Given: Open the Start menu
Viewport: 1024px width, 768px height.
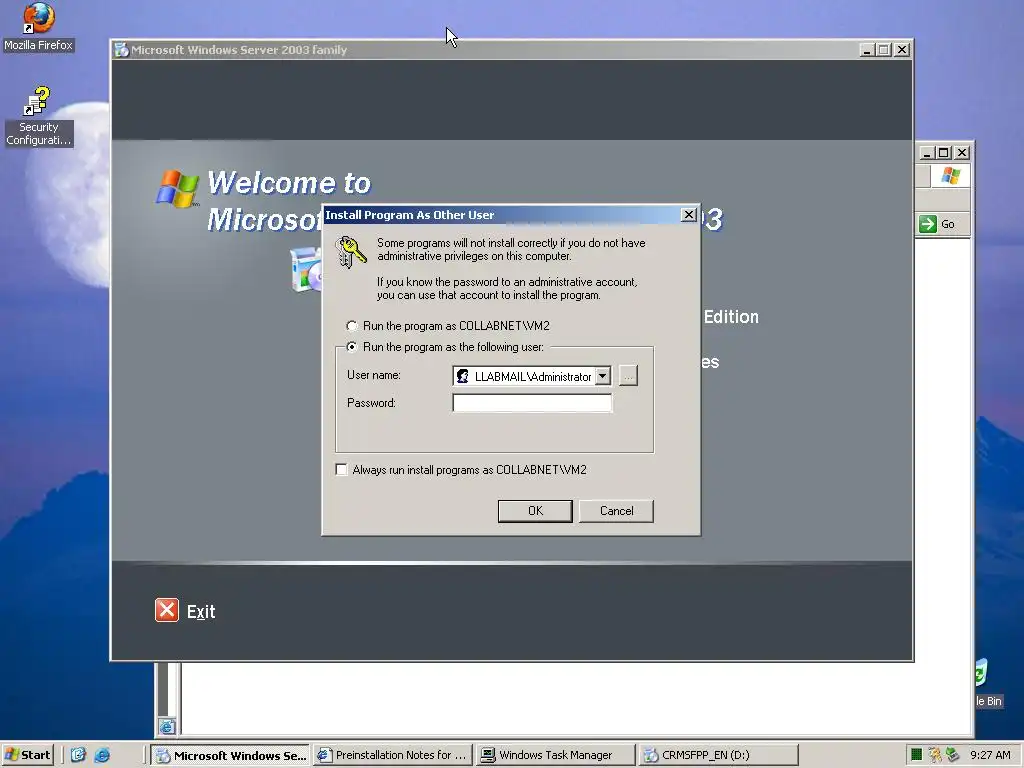Looking at the screenshot, I should coord(27,755).
